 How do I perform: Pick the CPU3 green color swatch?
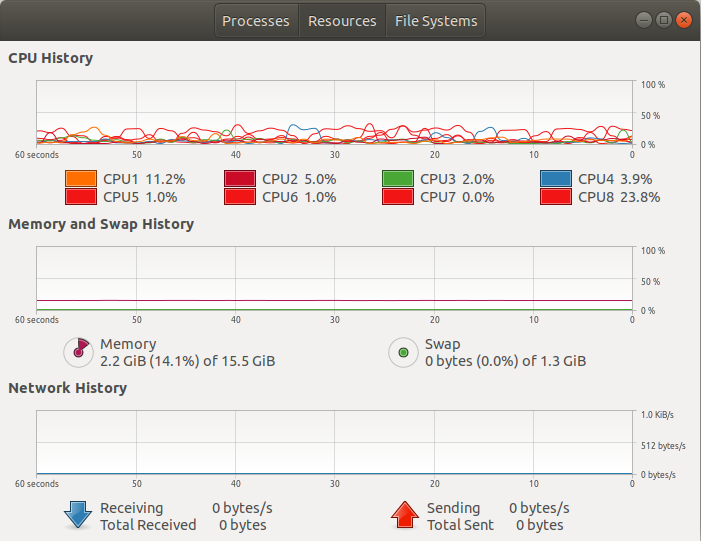(x=397, y=179)
